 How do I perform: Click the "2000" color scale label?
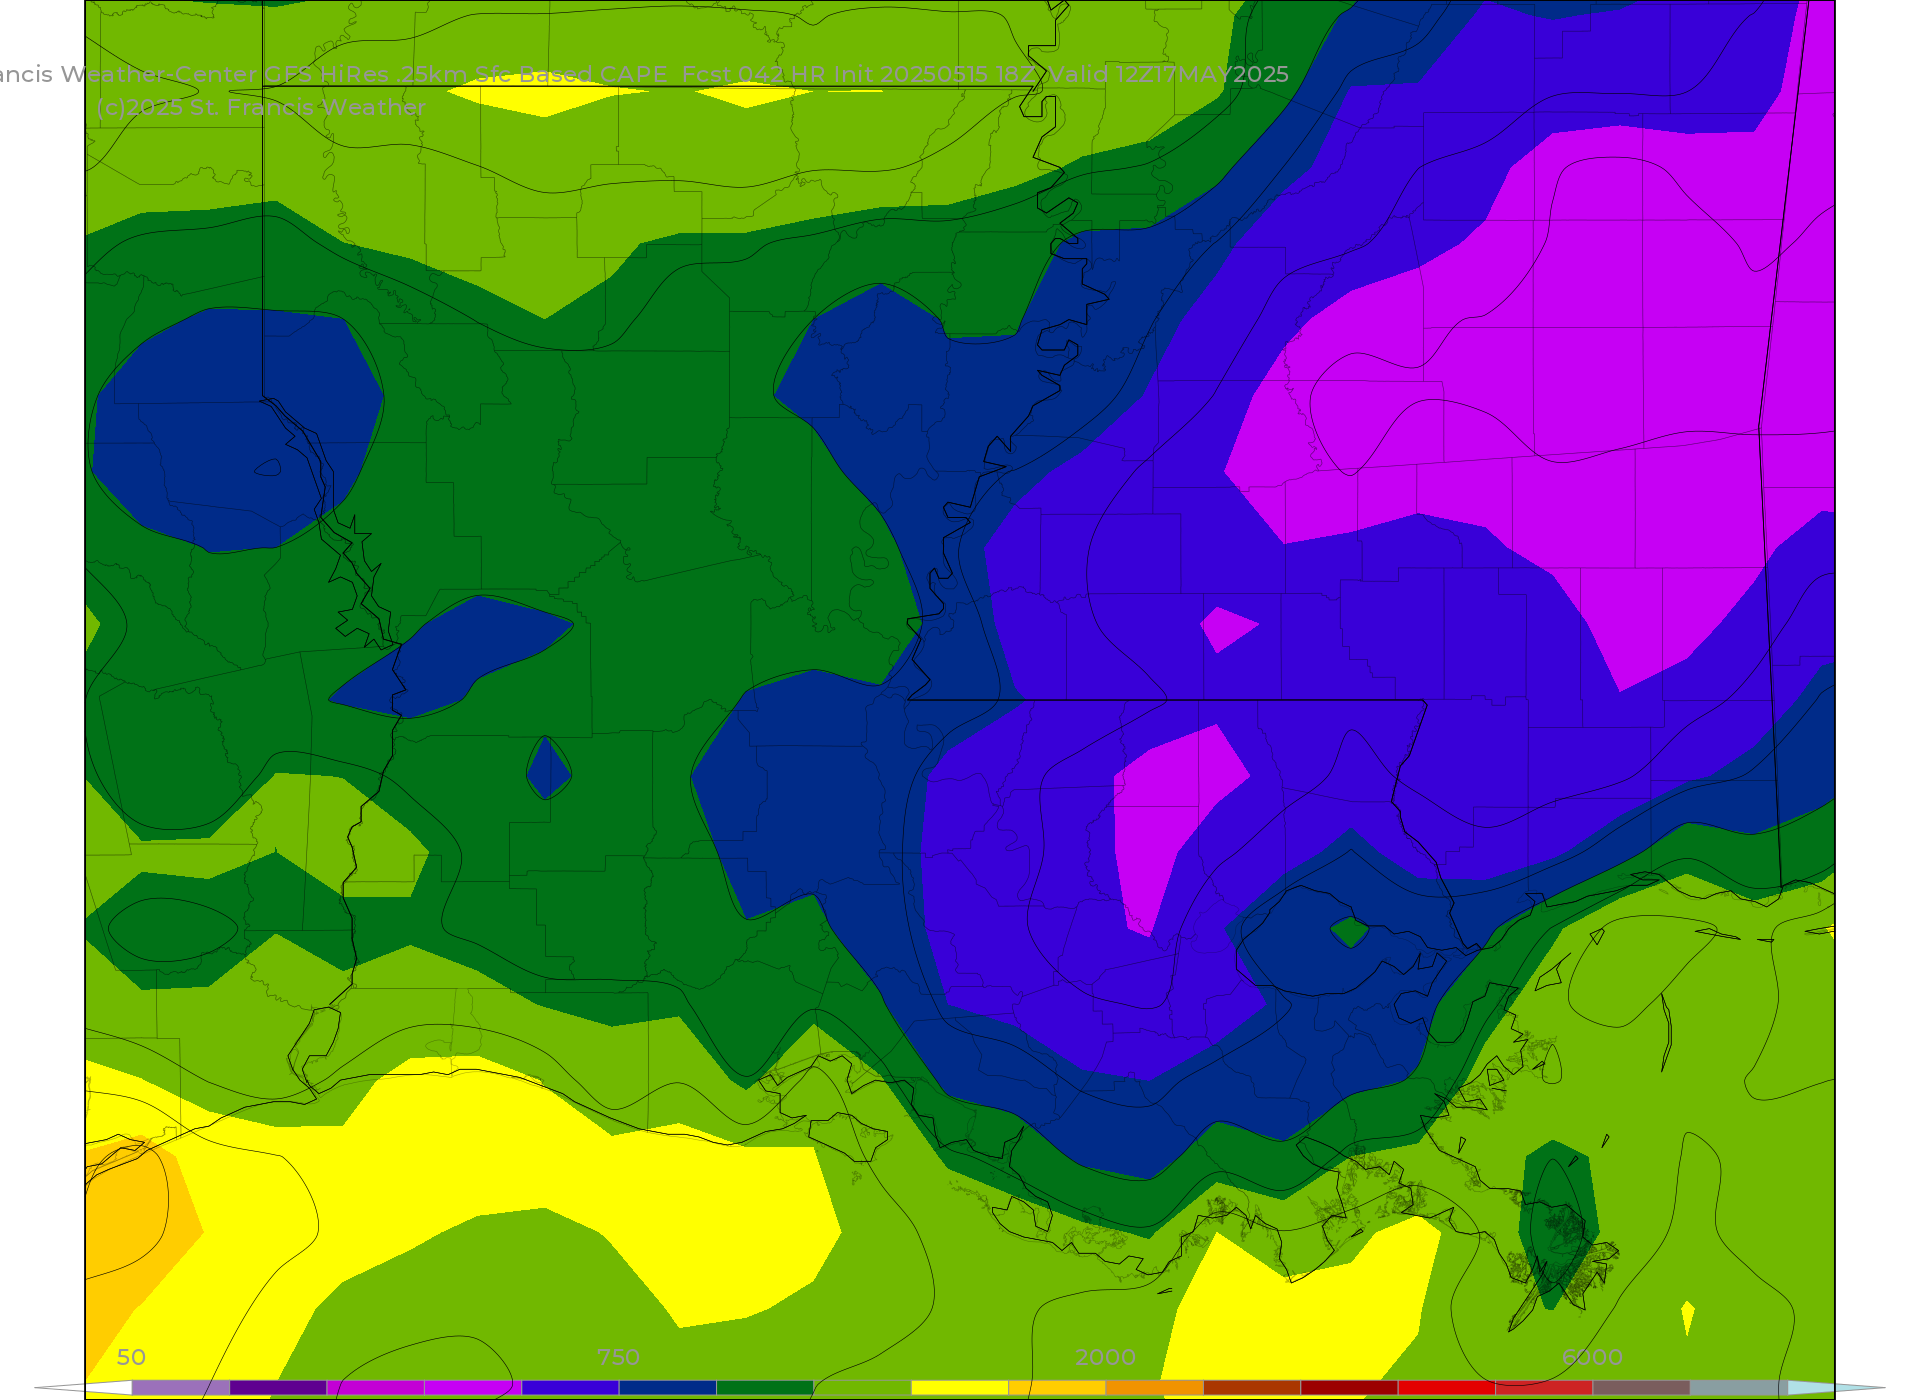click(1105, 1357)
